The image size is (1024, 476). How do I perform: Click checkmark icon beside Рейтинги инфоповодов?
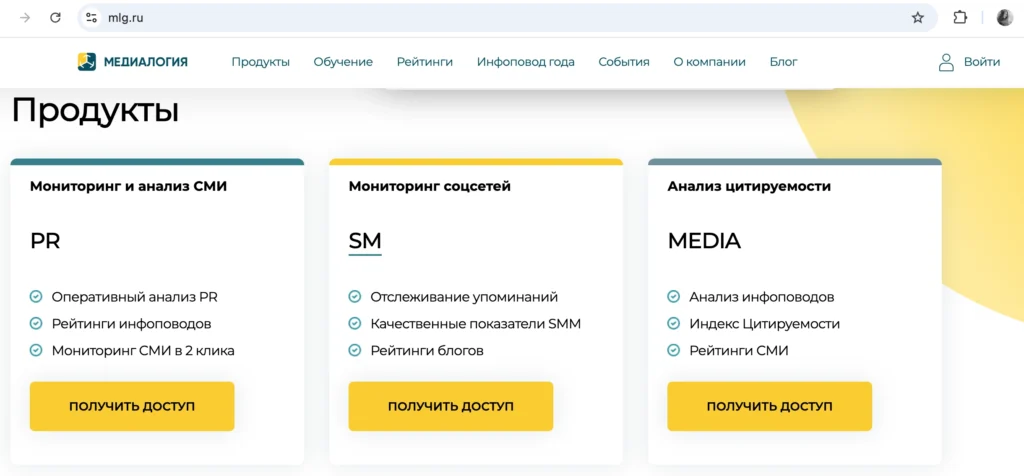click(36, 324)
